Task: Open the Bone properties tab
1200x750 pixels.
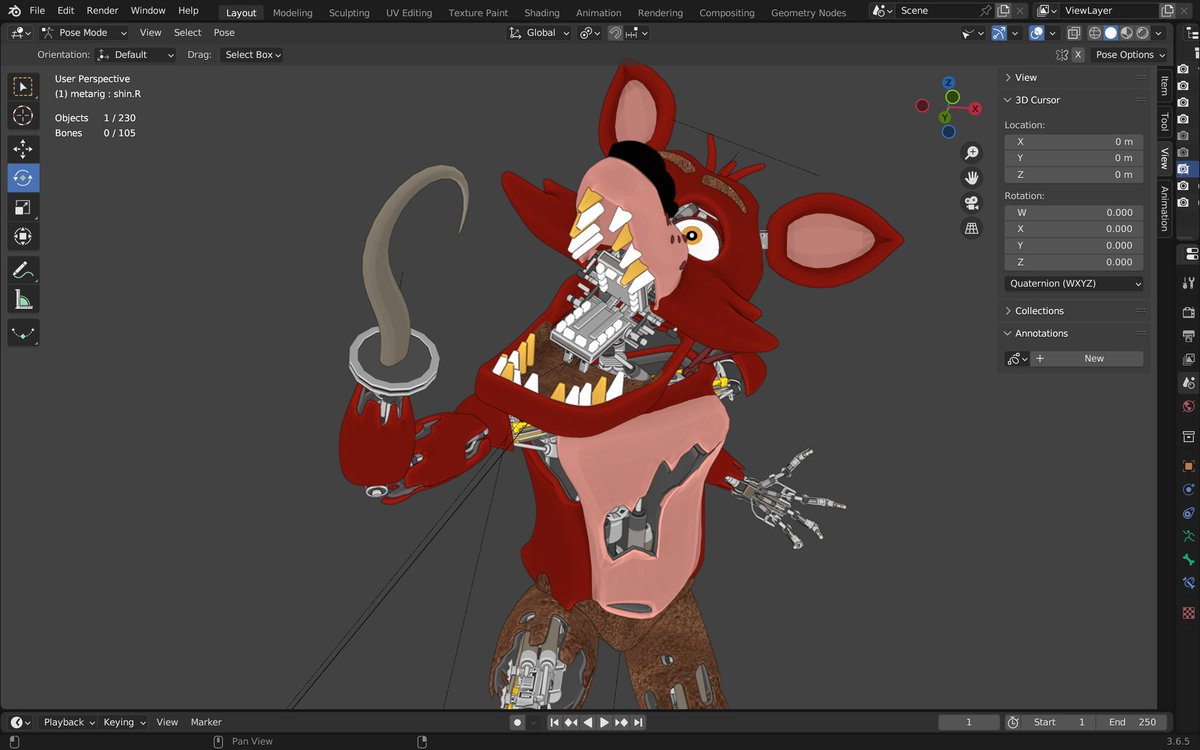Action: pos(1189,560)
